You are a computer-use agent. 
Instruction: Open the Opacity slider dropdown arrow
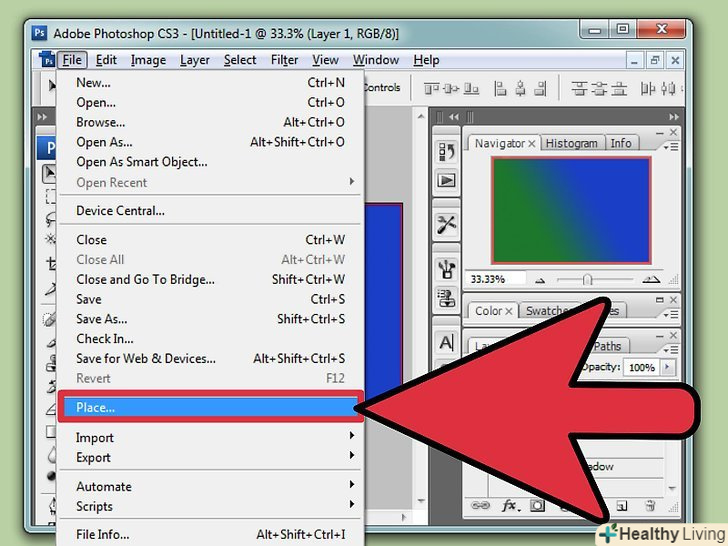(x=668, y=367)
